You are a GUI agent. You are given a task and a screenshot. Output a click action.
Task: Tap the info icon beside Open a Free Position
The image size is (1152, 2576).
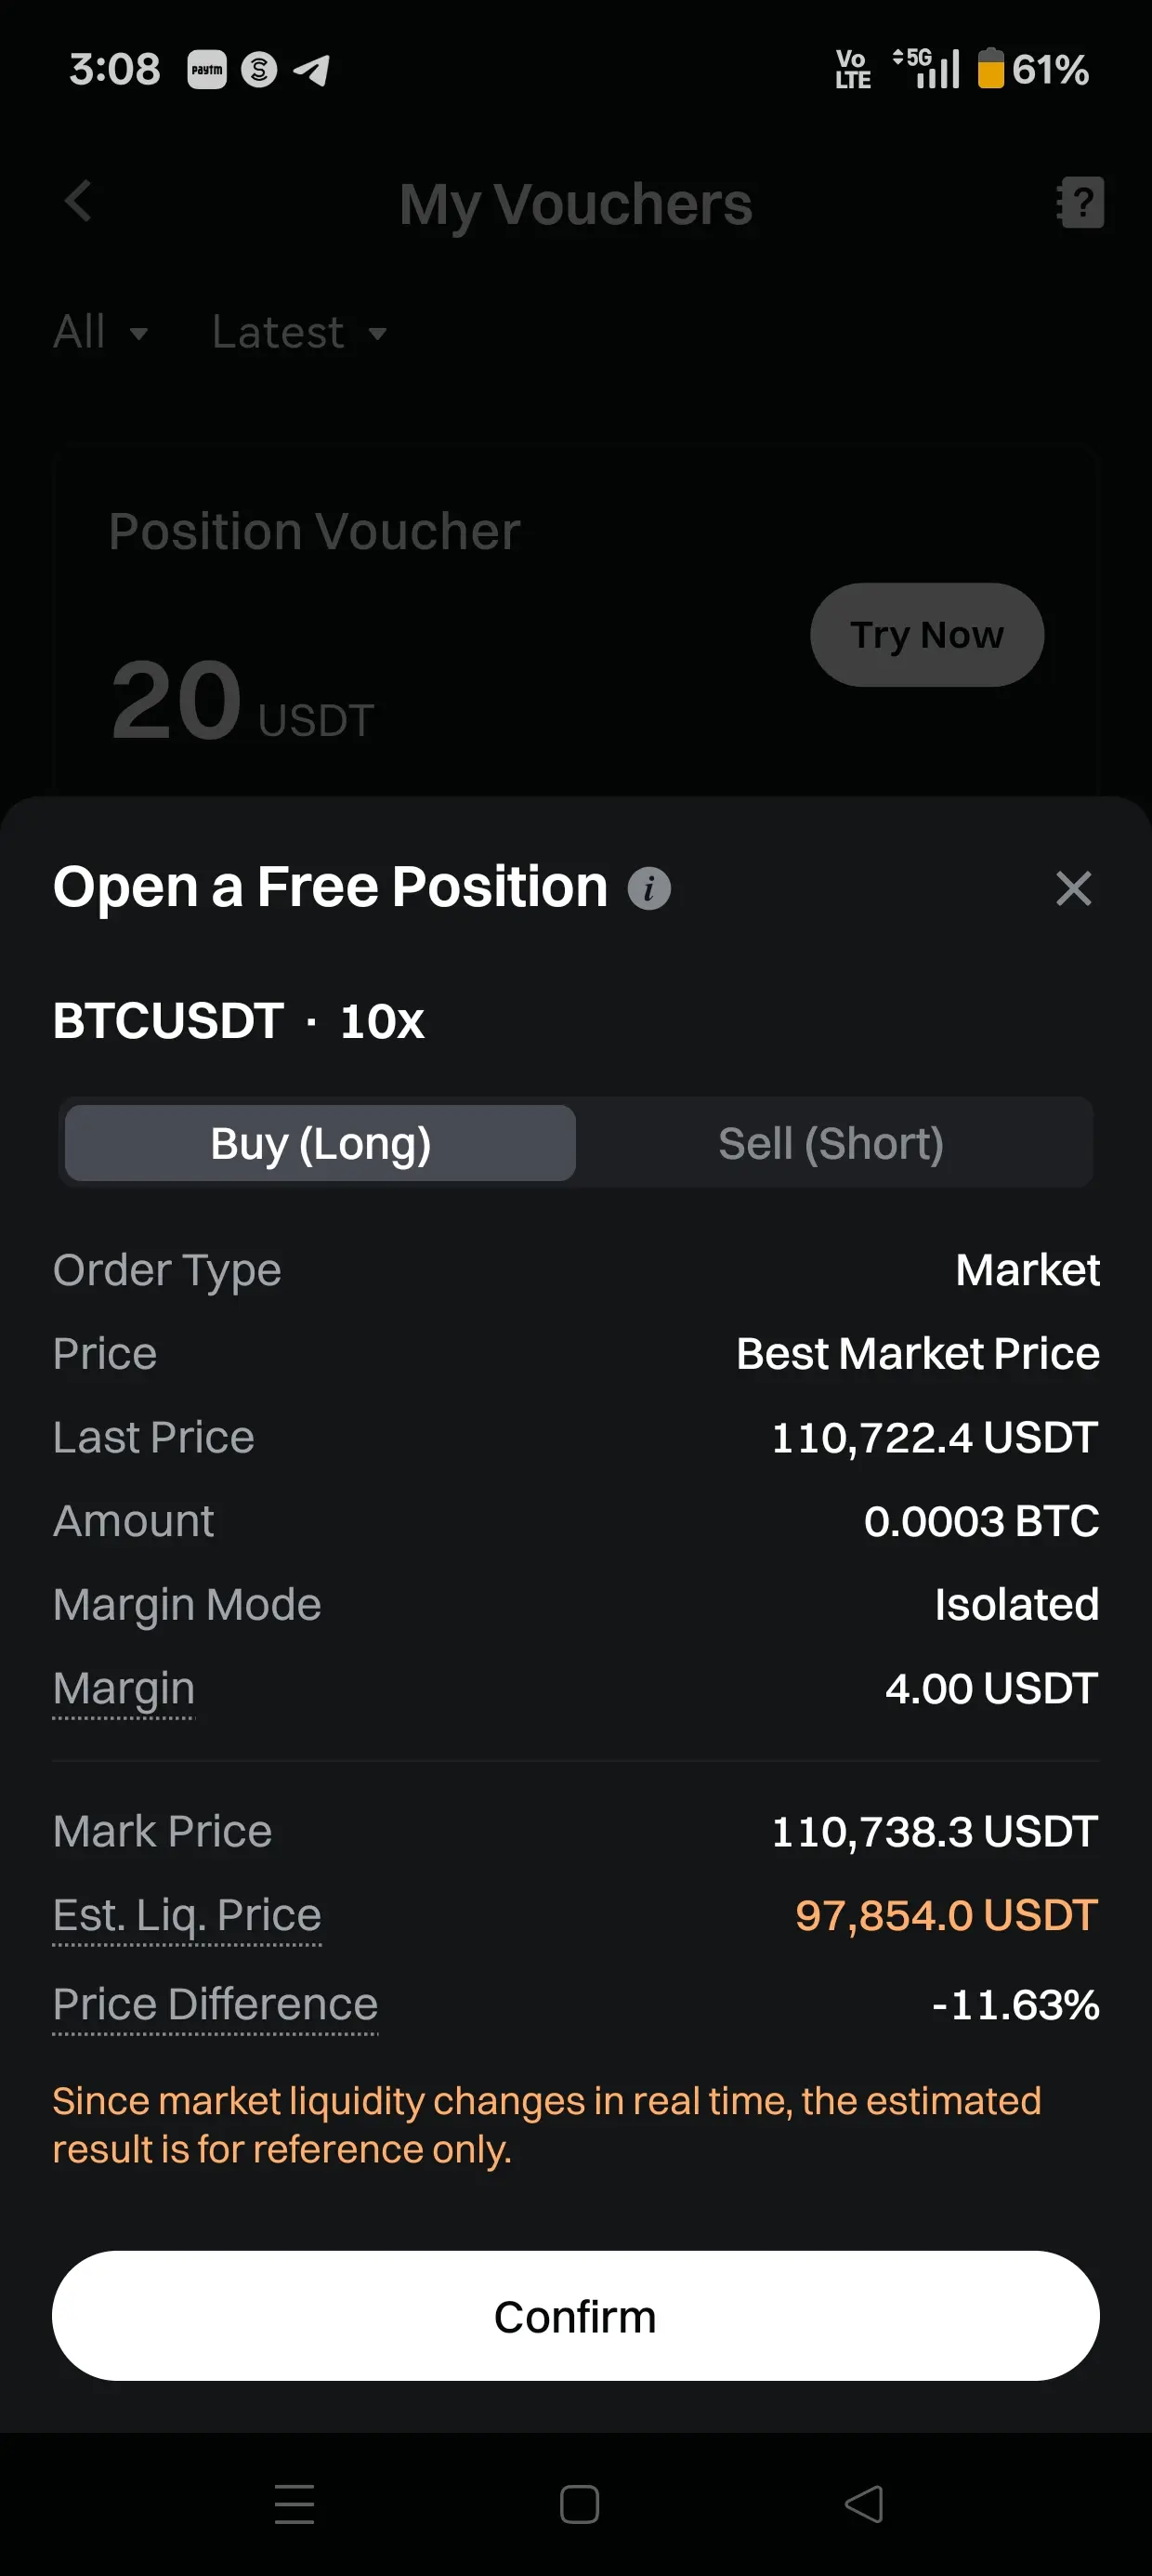click(x=649, y=888)
